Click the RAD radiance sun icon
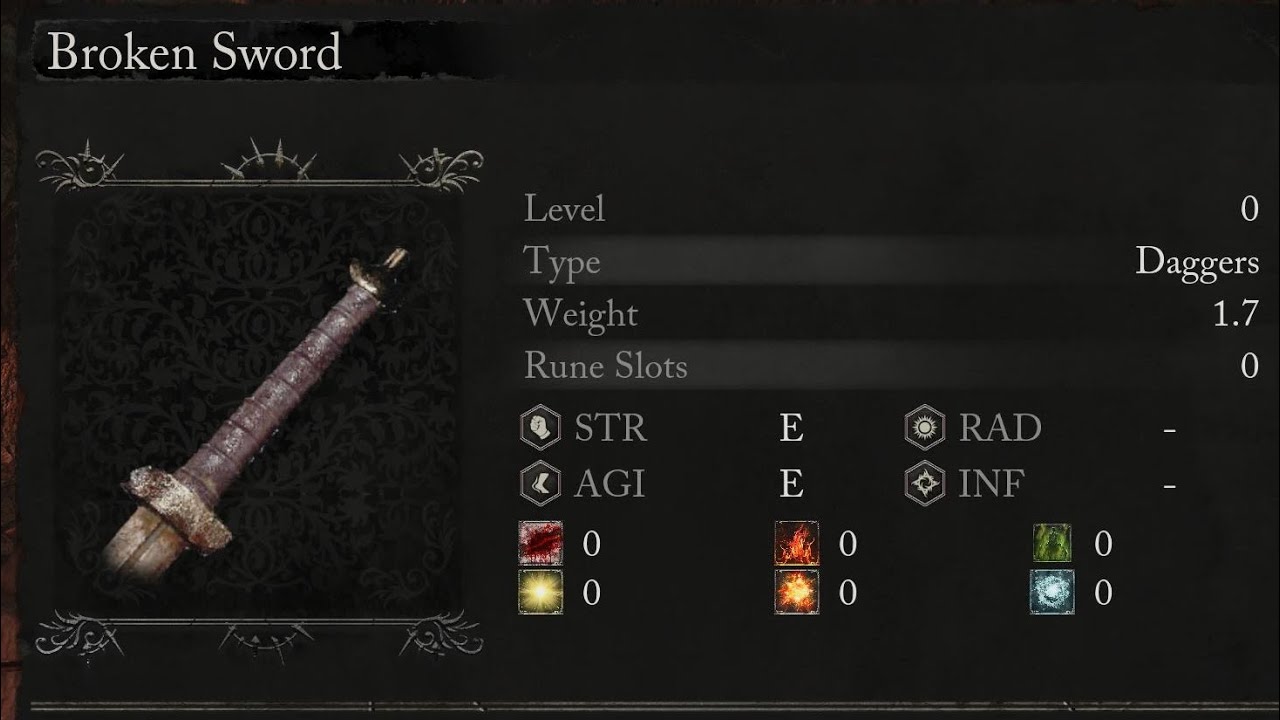The width and height of the screenshot is (1280, 720). tap(925, 428)
